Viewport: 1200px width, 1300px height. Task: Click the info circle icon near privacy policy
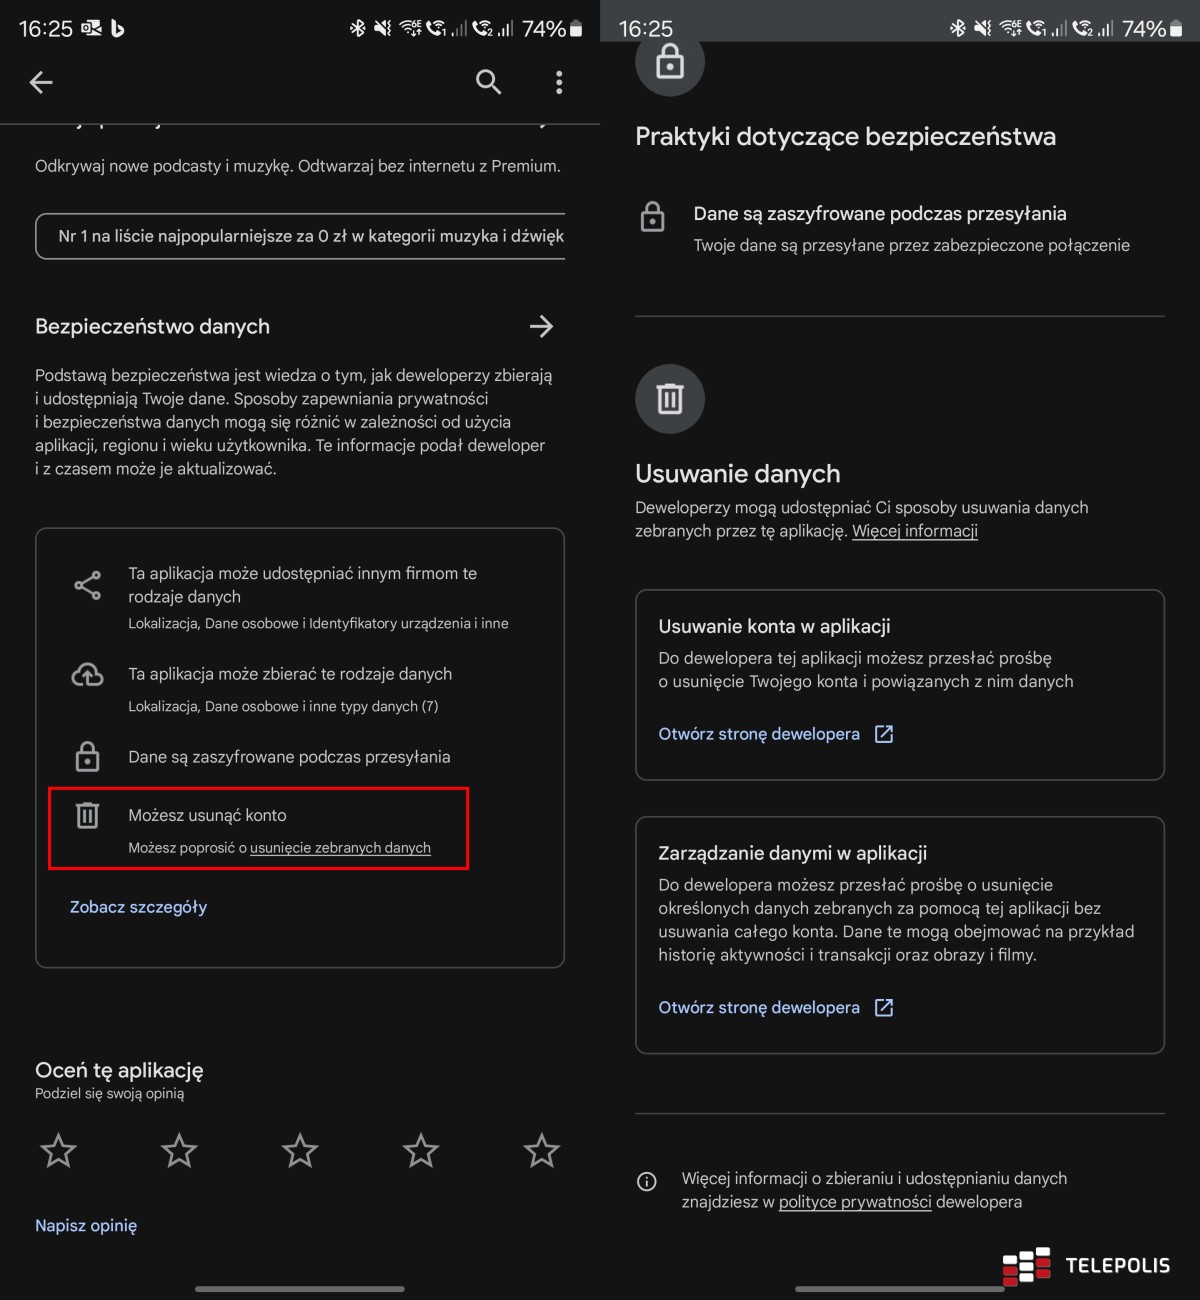[647, 1182]
